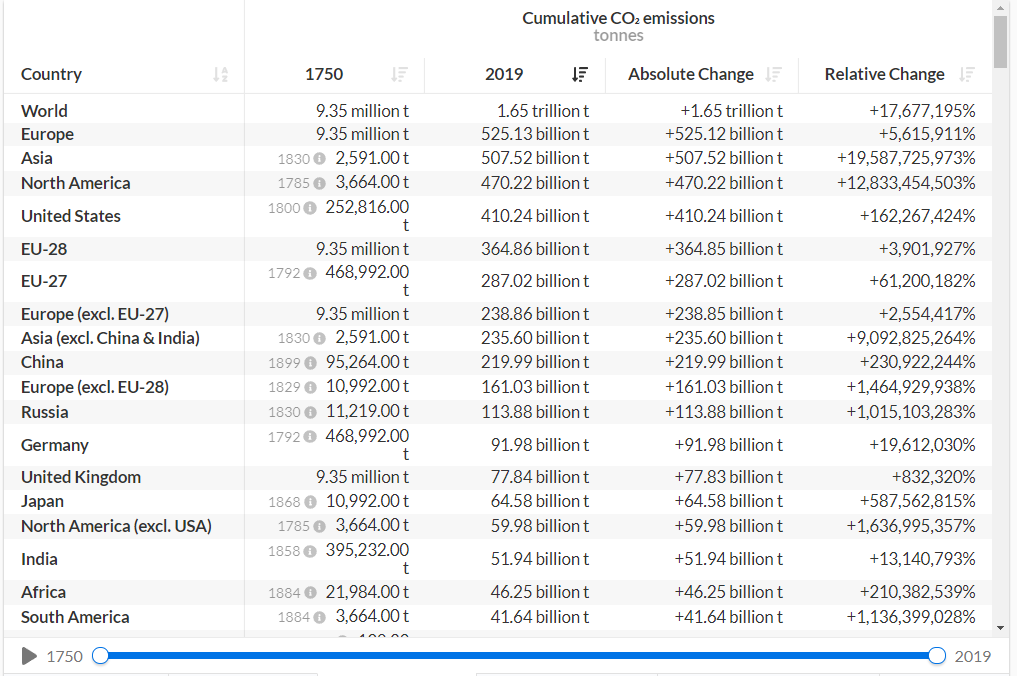Click the 1750 start slider handle

[101, 656]
